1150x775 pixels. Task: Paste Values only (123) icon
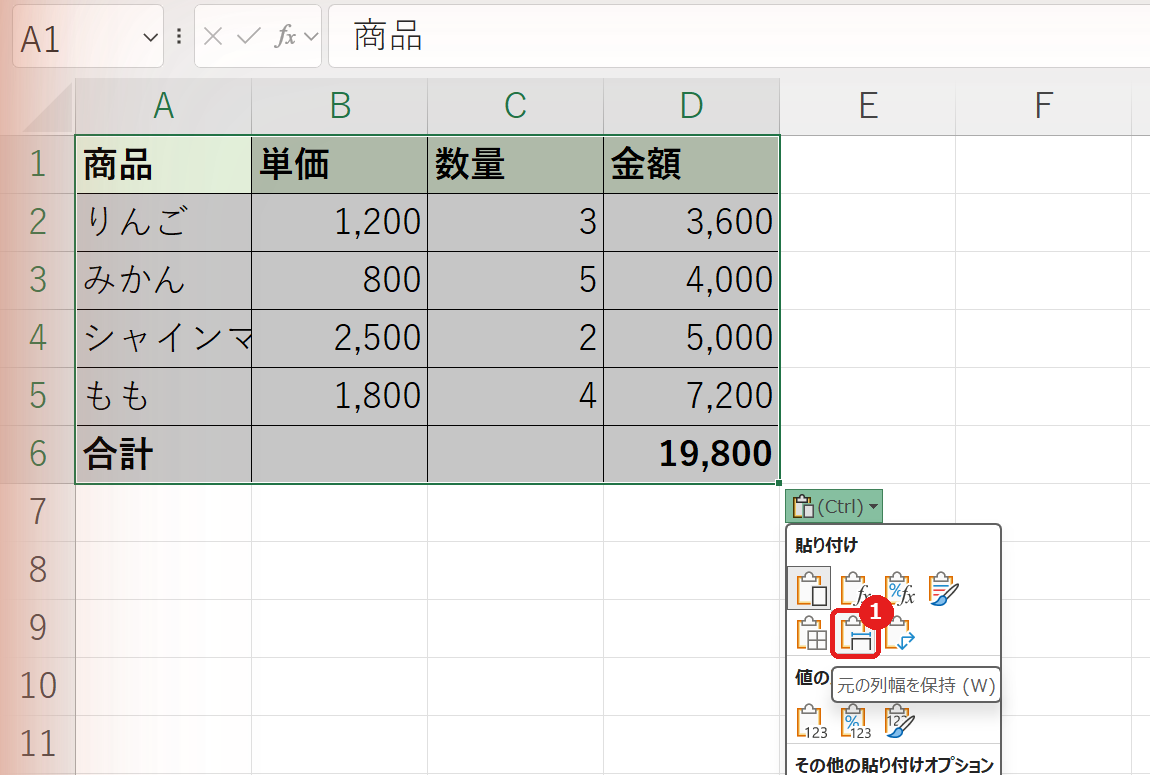pyautogui.click(x=811, y=721)
